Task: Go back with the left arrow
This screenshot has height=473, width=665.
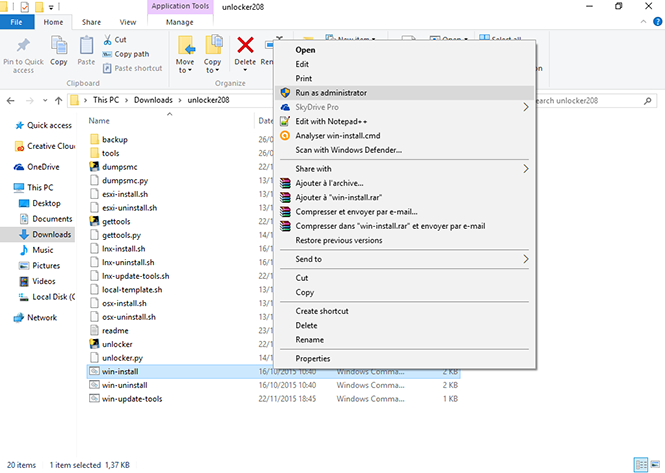Action: point(11,101)
